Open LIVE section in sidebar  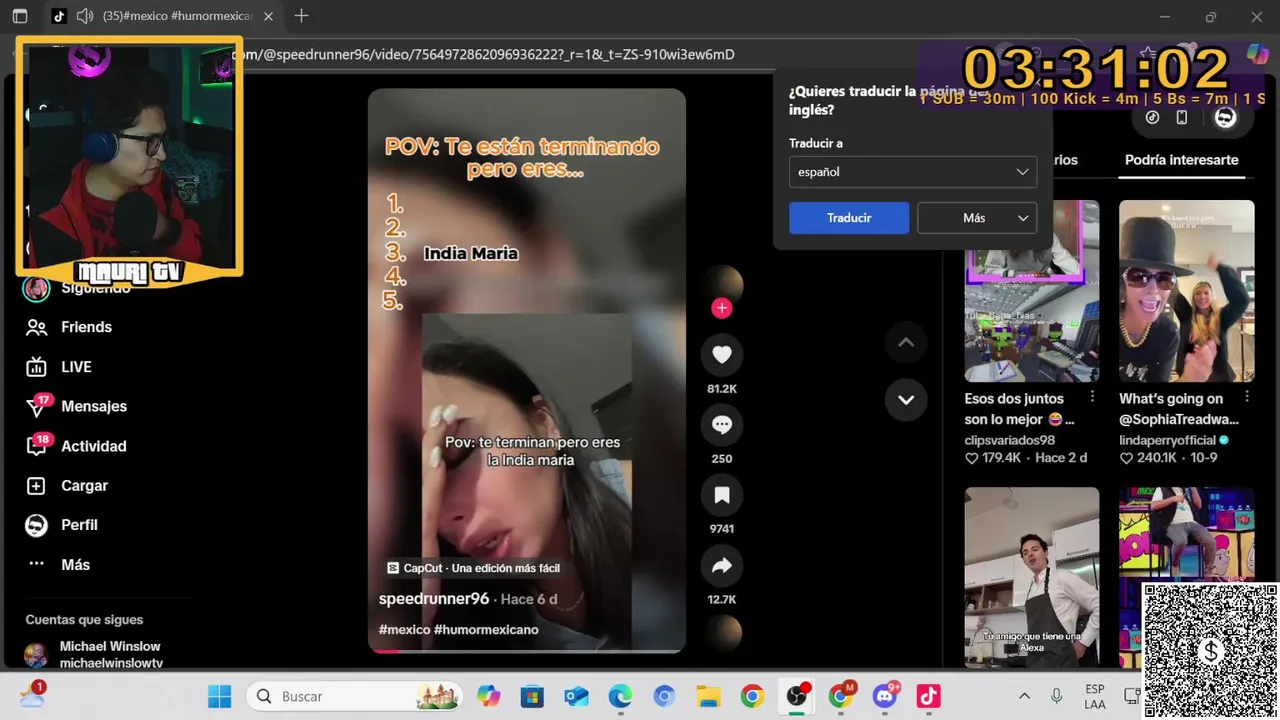(59, 367)
